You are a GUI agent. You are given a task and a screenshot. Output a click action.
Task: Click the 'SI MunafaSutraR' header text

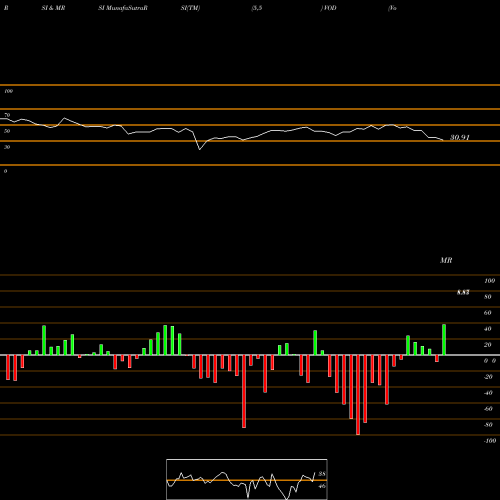tap(123, 8)
